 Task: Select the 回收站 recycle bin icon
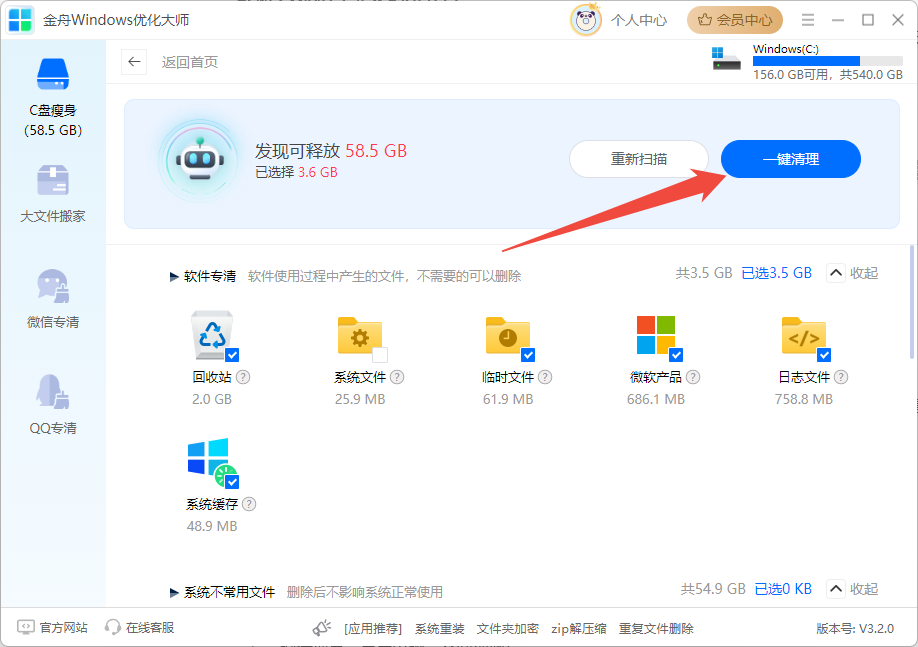pyautogui.click(x=212, y=334)
